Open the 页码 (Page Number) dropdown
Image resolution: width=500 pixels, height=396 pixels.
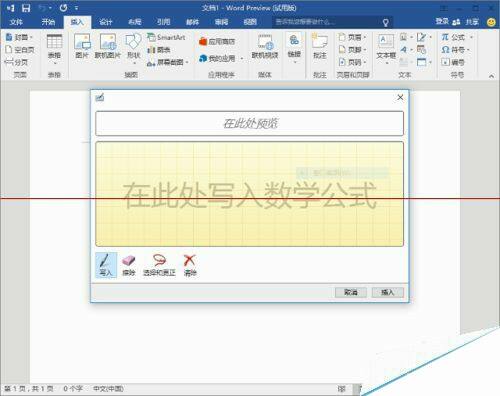352,62
